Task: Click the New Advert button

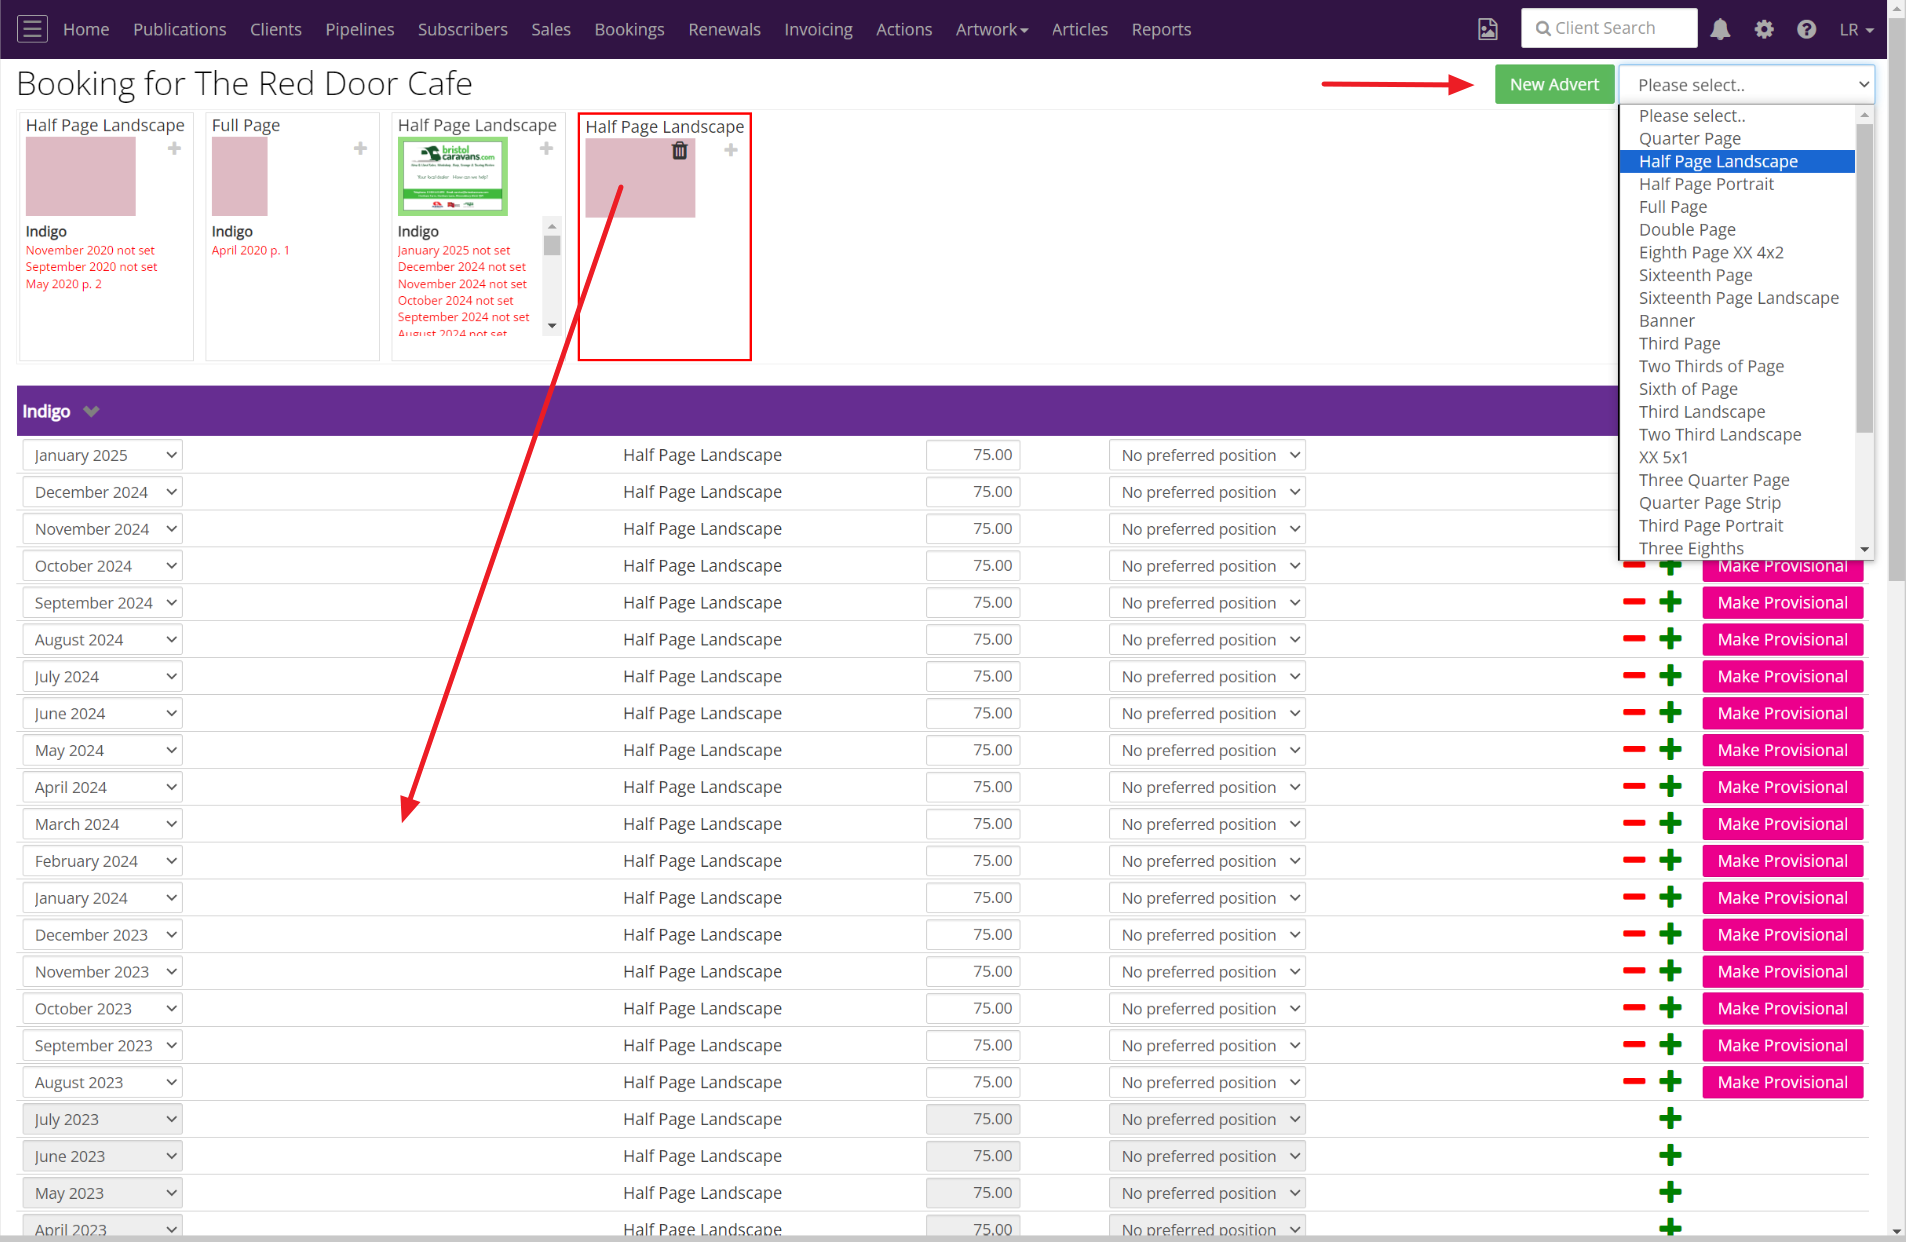Action: 1554,85
